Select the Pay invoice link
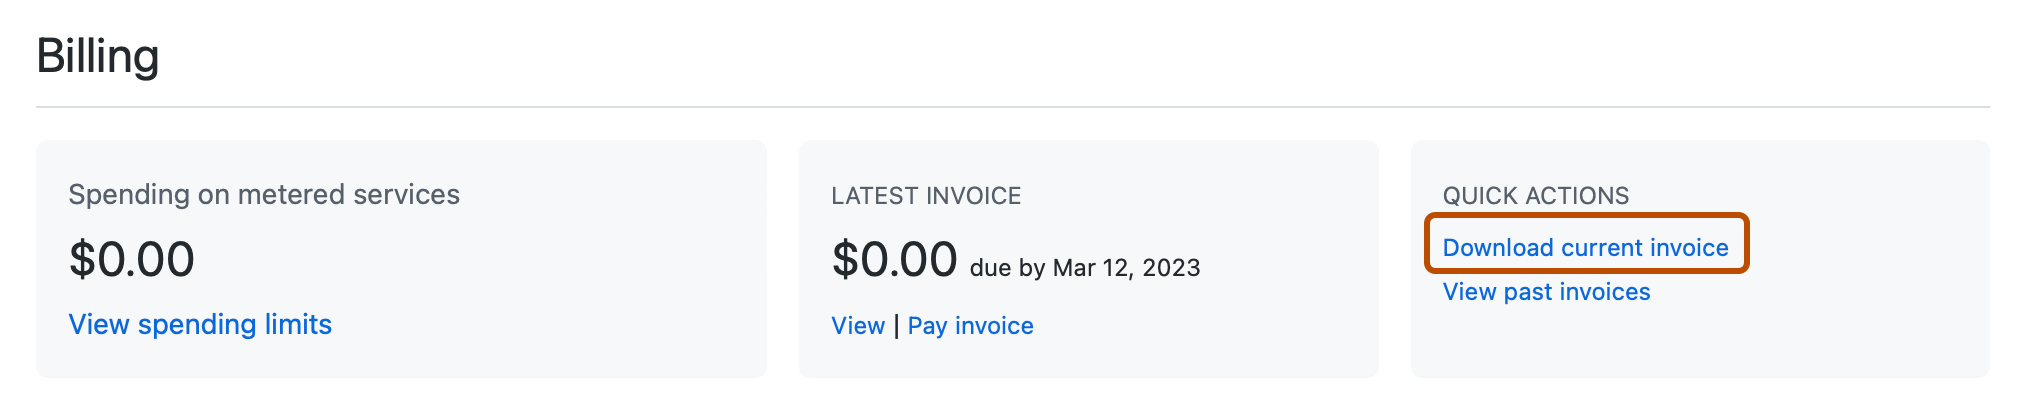Viewport: 2028px width, 406px height. 970,326
